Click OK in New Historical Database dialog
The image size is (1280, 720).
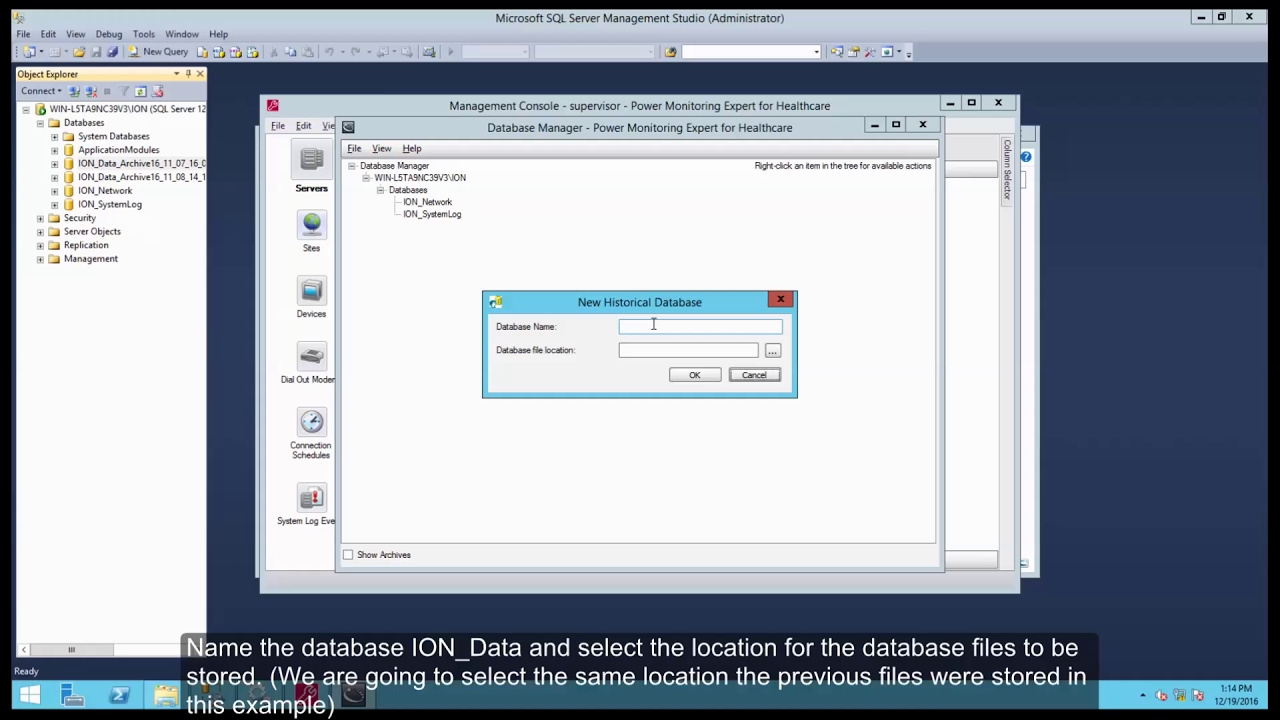pyautogui.click(x=695, y=375)
